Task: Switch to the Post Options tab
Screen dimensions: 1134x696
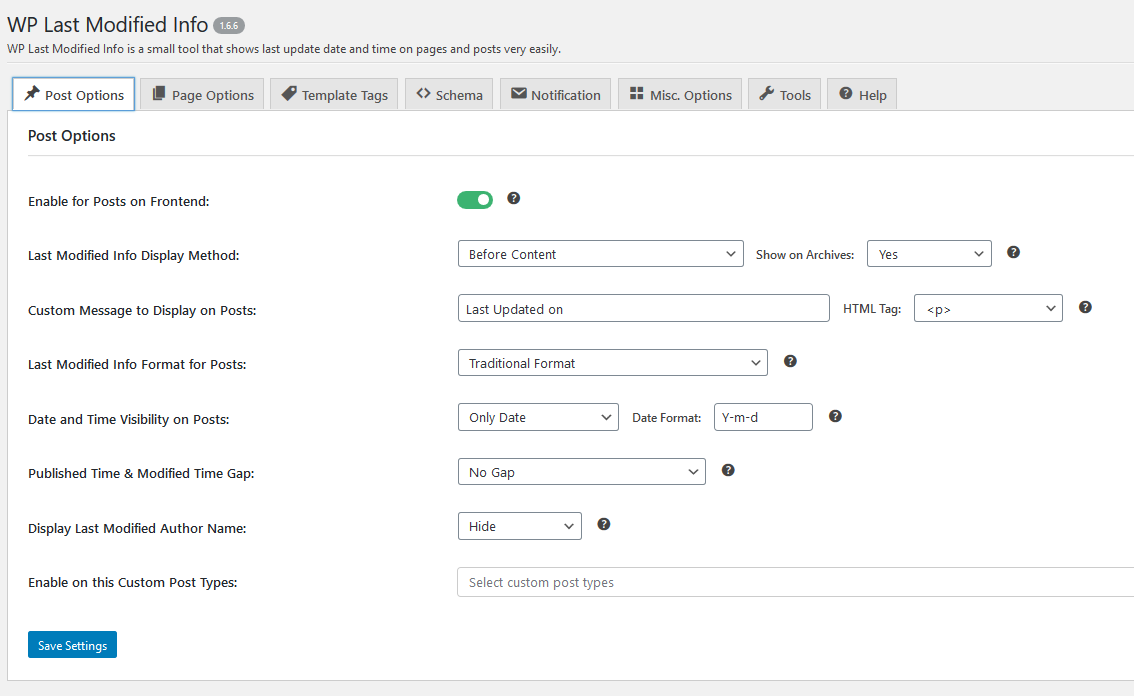Action: coord(73,95)
